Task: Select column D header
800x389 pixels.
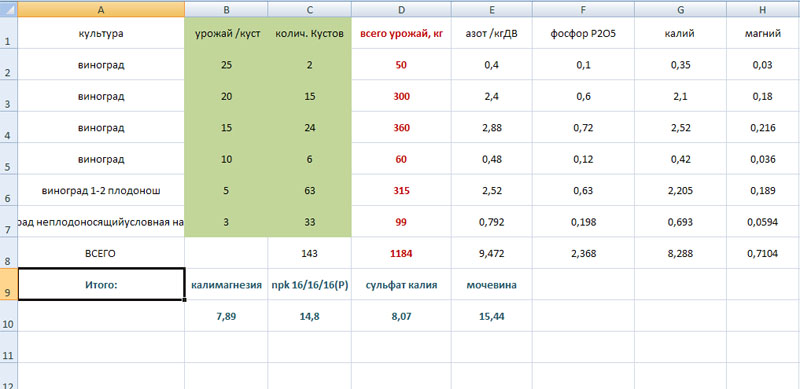Action: point(401,9)
